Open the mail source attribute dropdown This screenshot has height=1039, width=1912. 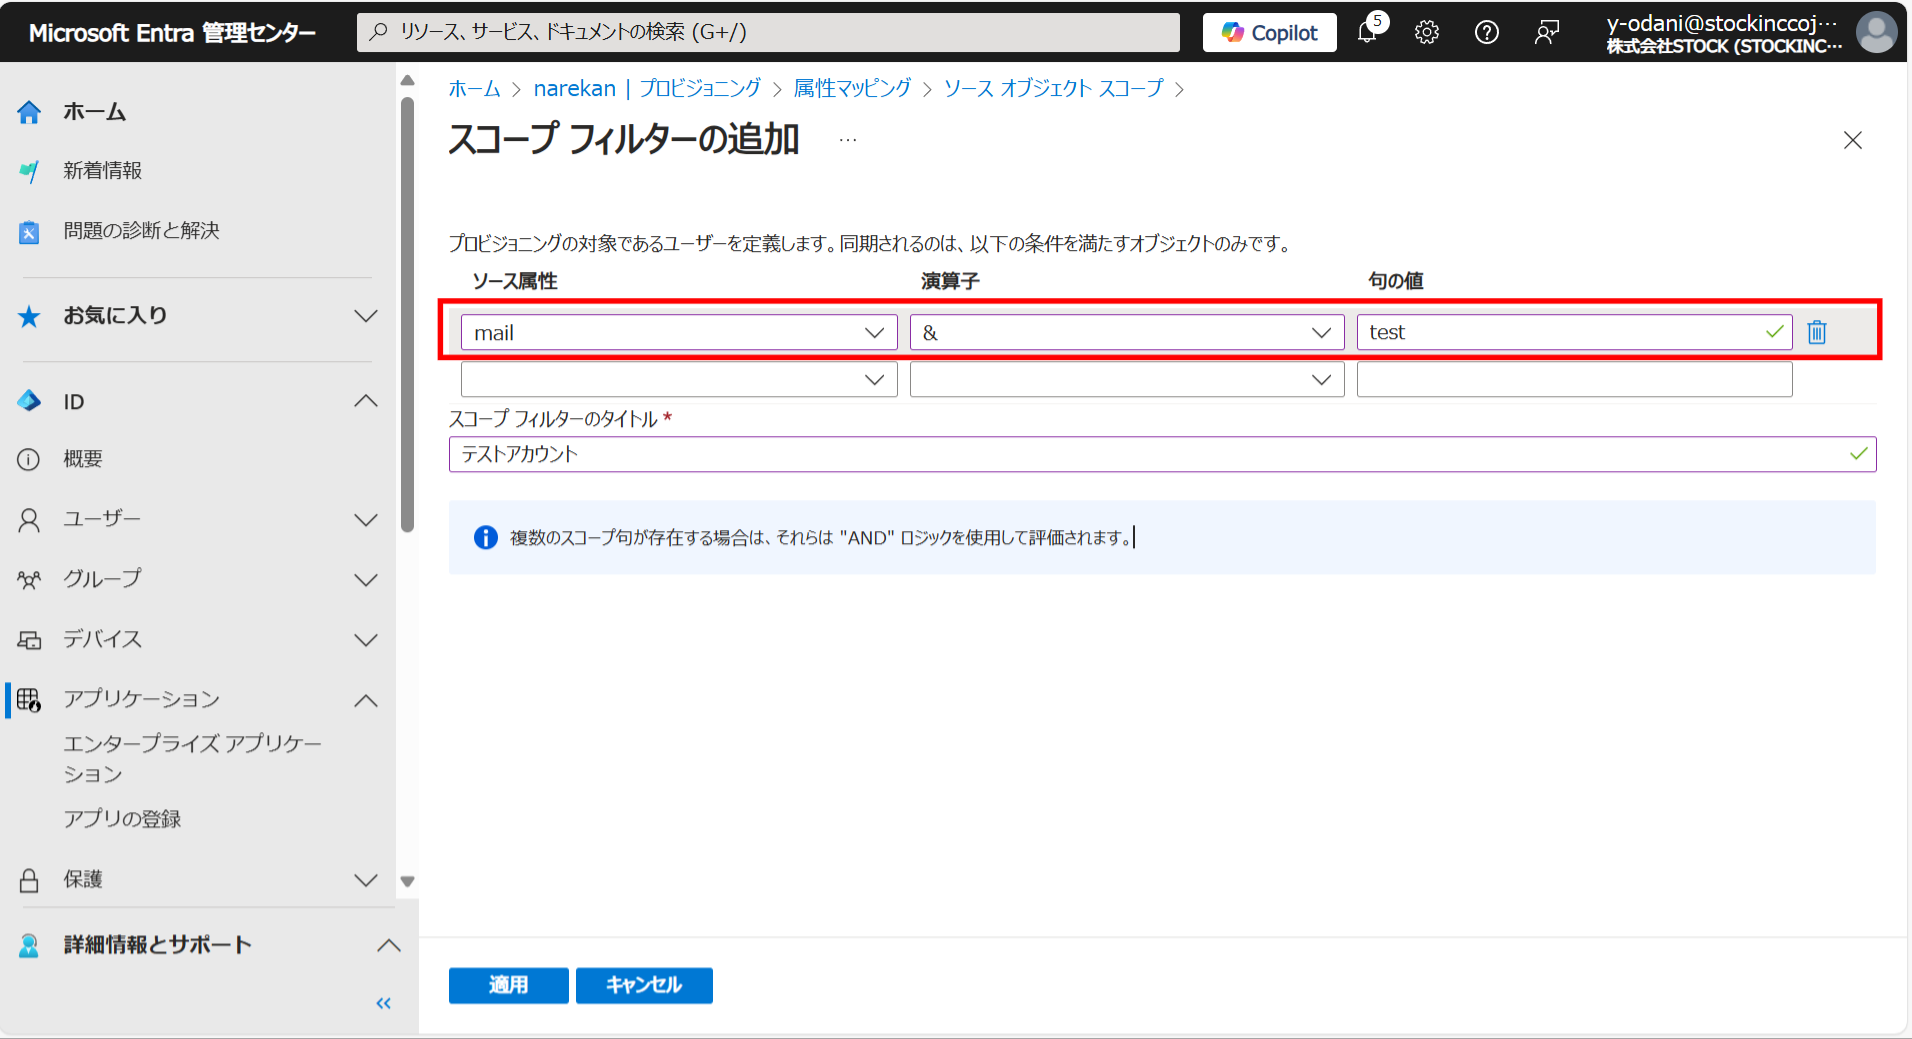(x=679, y=332)
